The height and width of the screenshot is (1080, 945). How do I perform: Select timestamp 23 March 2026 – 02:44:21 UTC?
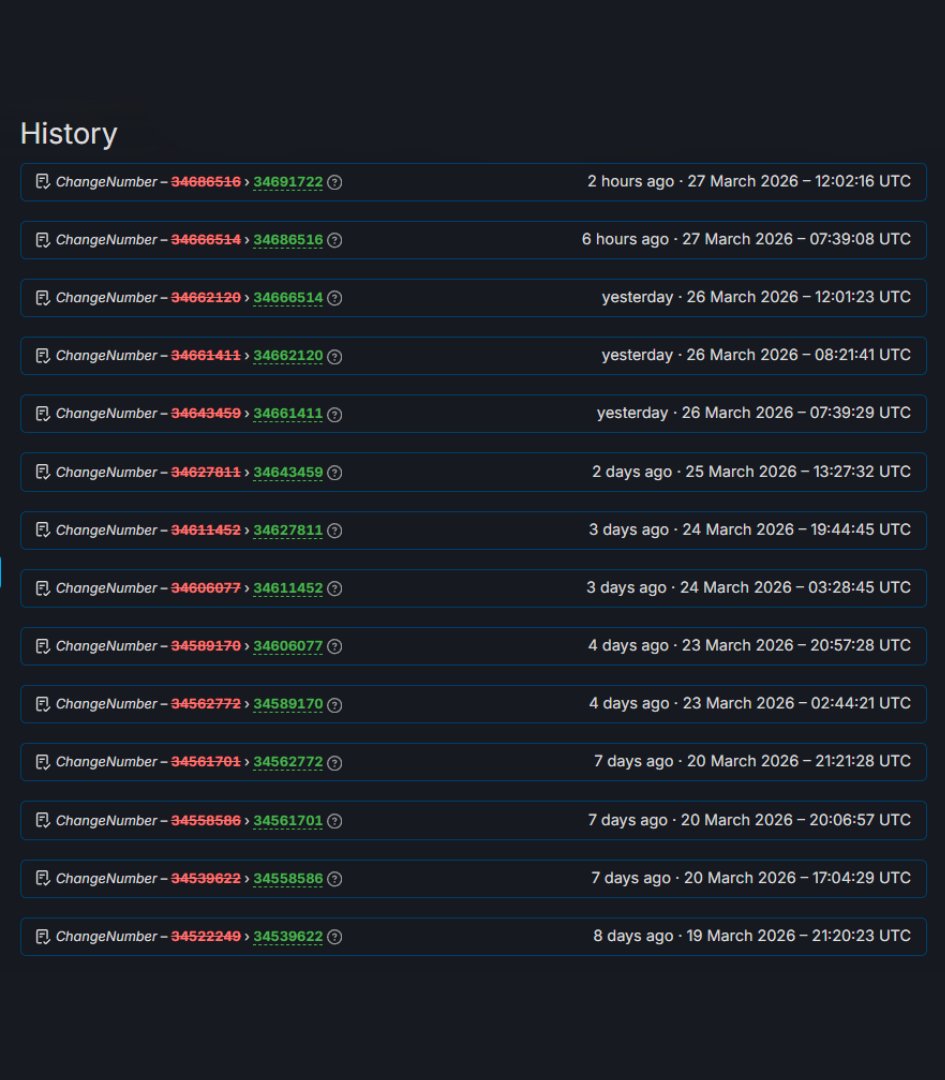[x=796, y=703]
